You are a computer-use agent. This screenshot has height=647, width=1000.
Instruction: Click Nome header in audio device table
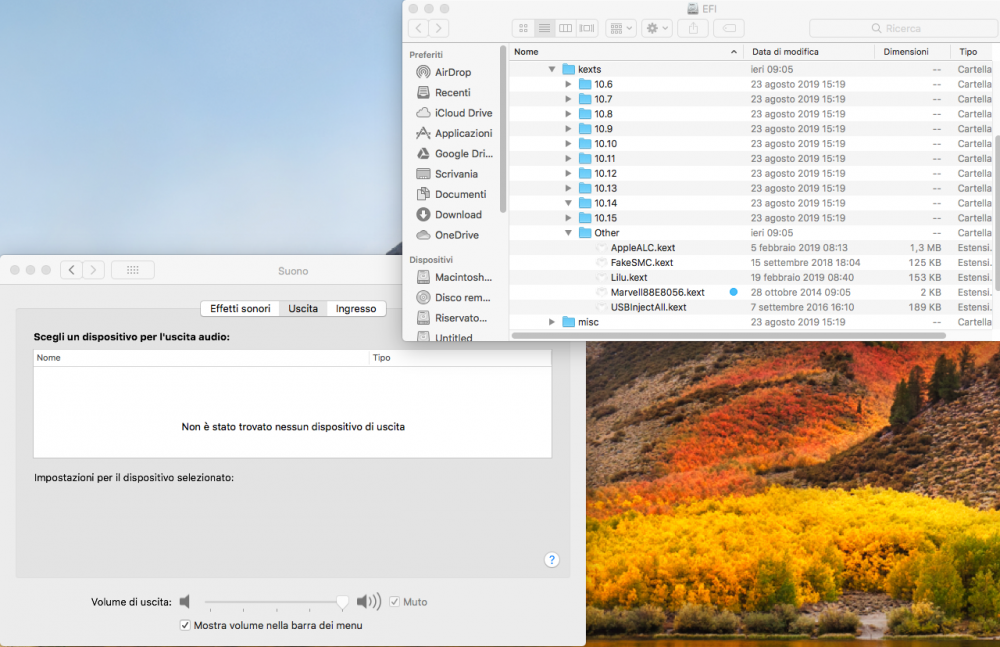[201, 358]
